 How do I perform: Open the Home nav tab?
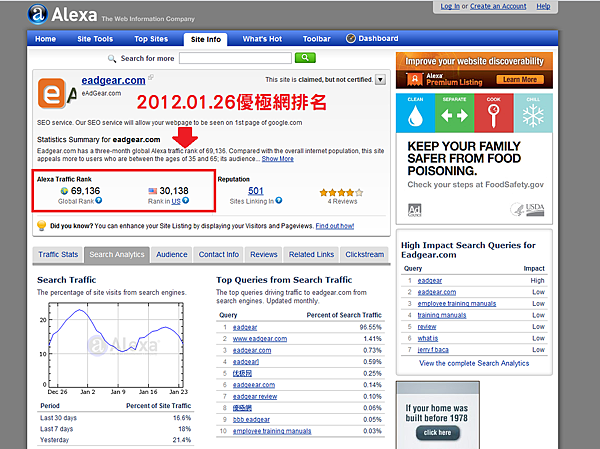45,39
